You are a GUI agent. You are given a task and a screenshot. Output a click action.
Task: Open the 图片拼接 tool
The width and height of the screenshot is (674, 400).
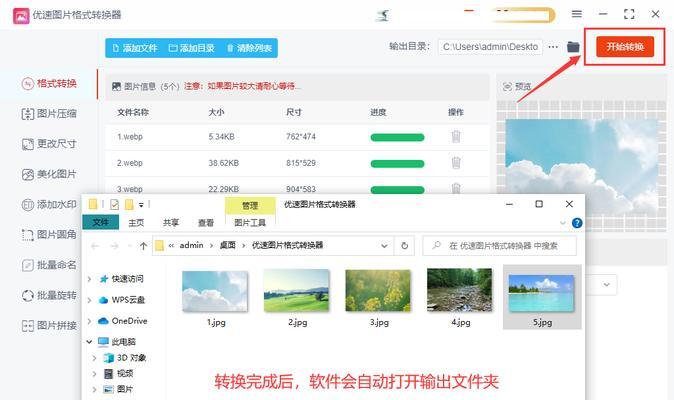point(49,326)
